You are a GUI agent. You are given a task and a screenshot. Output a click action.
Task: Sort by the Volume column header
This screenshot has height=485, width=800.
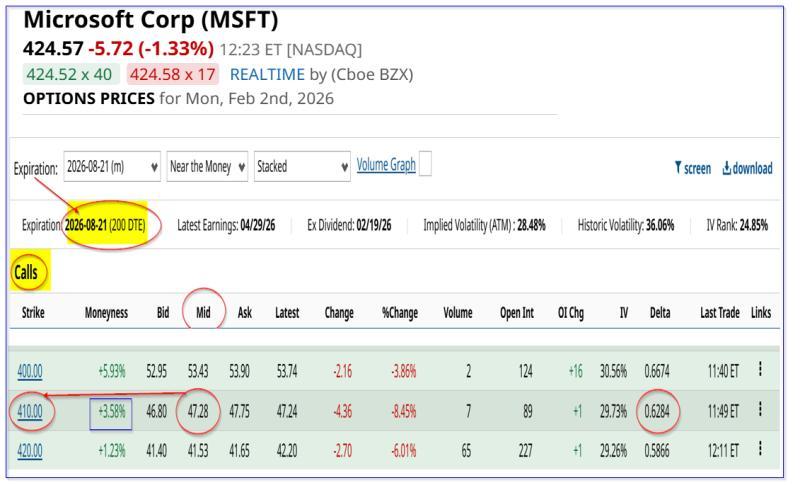click(458, 313)
